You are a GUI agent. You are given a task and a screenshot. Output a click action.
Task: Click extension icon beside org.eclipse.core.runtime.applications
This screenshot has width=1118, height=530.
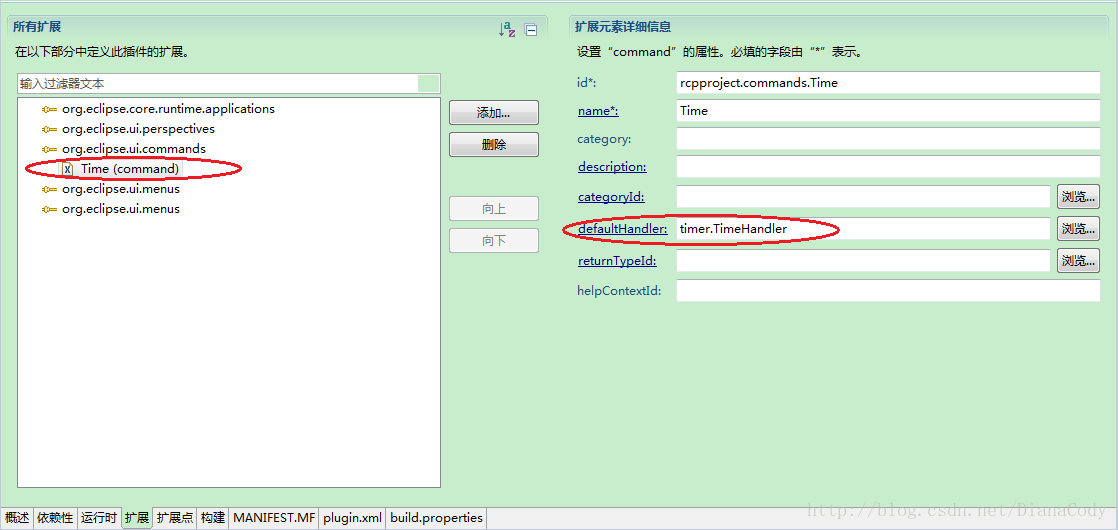[48, 109]
